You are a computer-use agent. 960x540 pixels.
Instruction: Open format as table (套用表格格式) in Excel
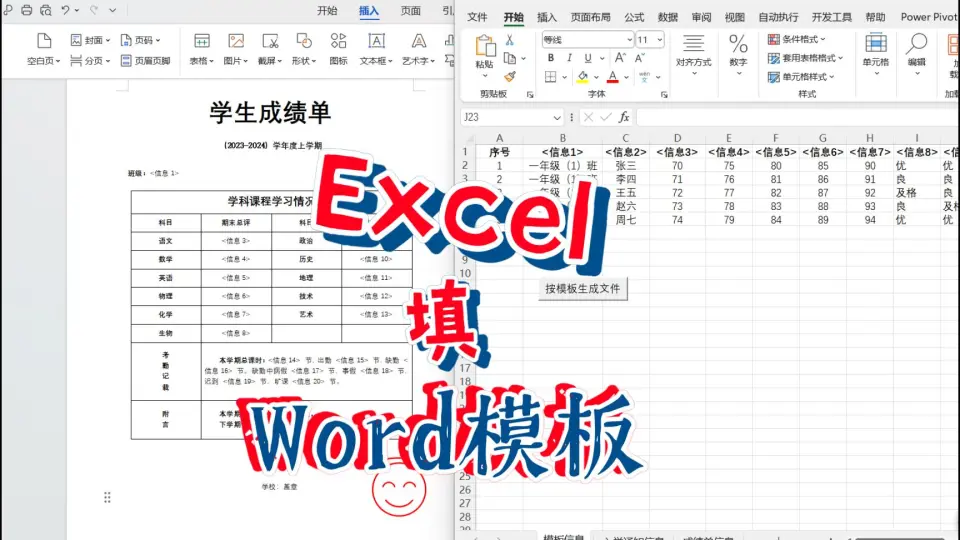click(805, 58)
